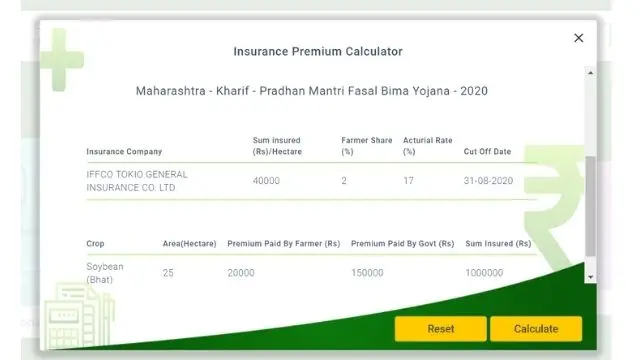Click the Farmer Share (%) header
The width and height of the screenshot is (640, 360).
pos(367,146)
